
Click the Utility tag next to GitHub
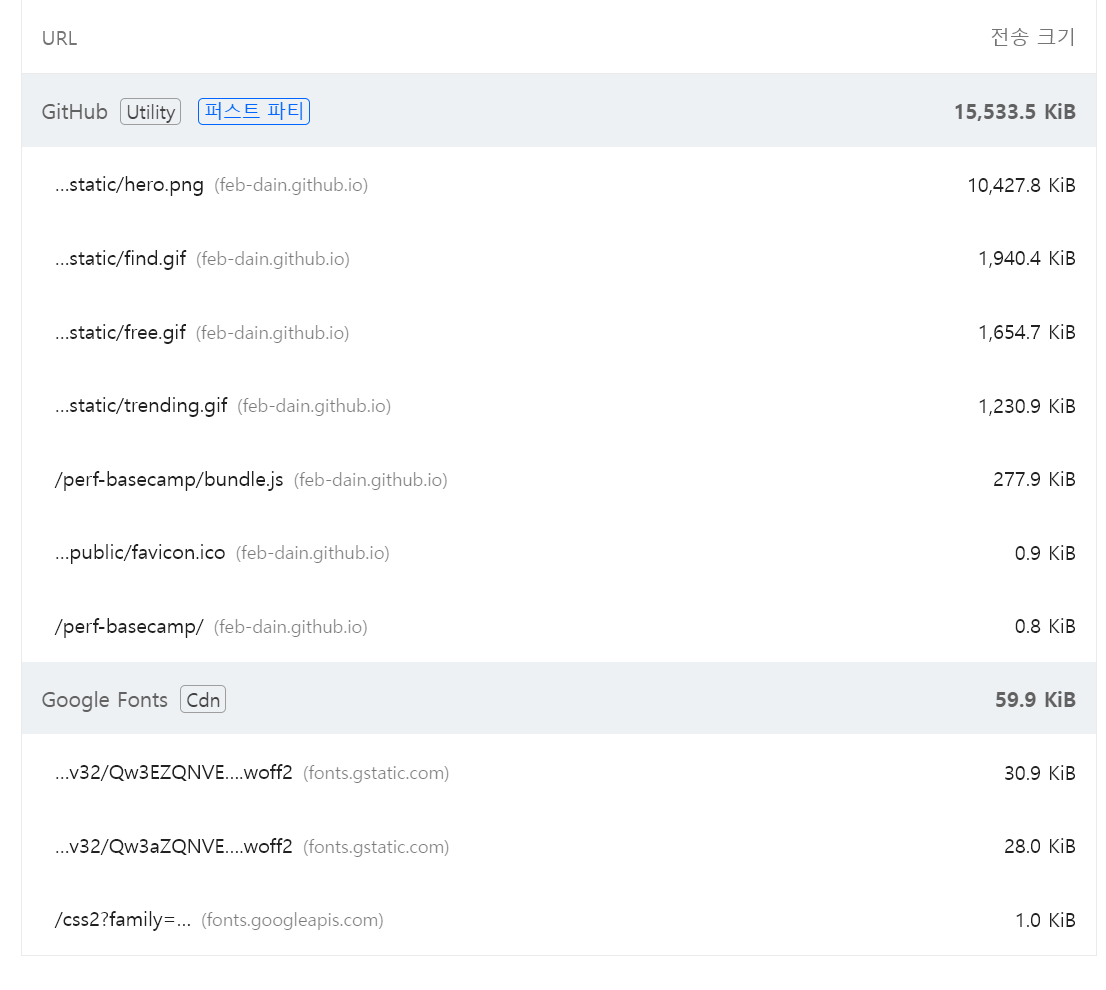point(150,111)
